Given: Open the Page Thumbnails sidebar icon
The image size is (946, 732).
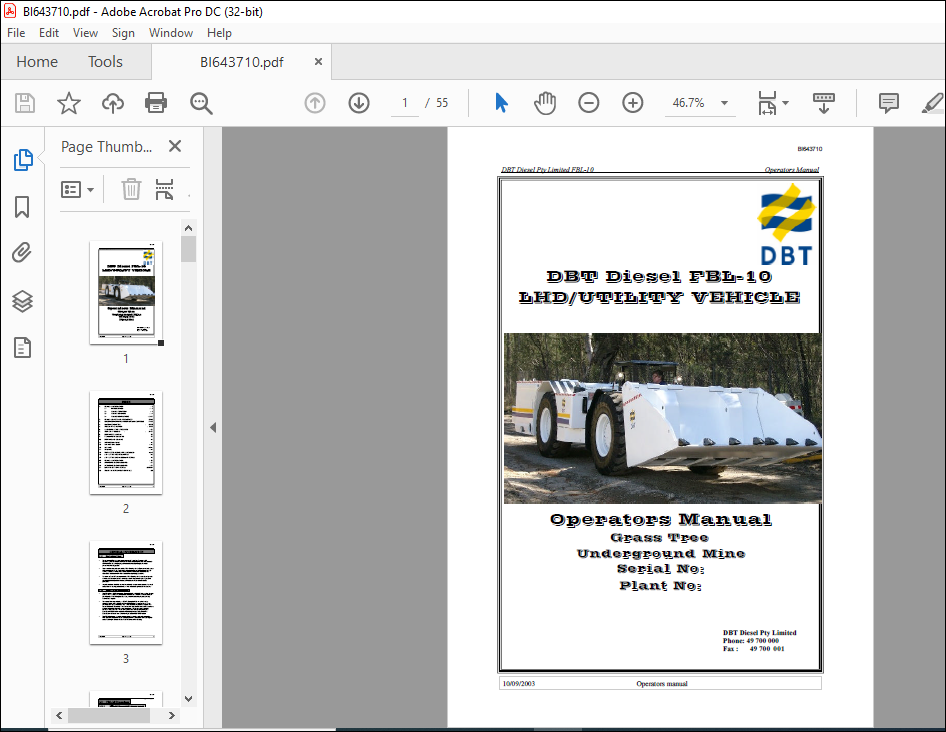Looking at the screenshot, I should 22,160.
